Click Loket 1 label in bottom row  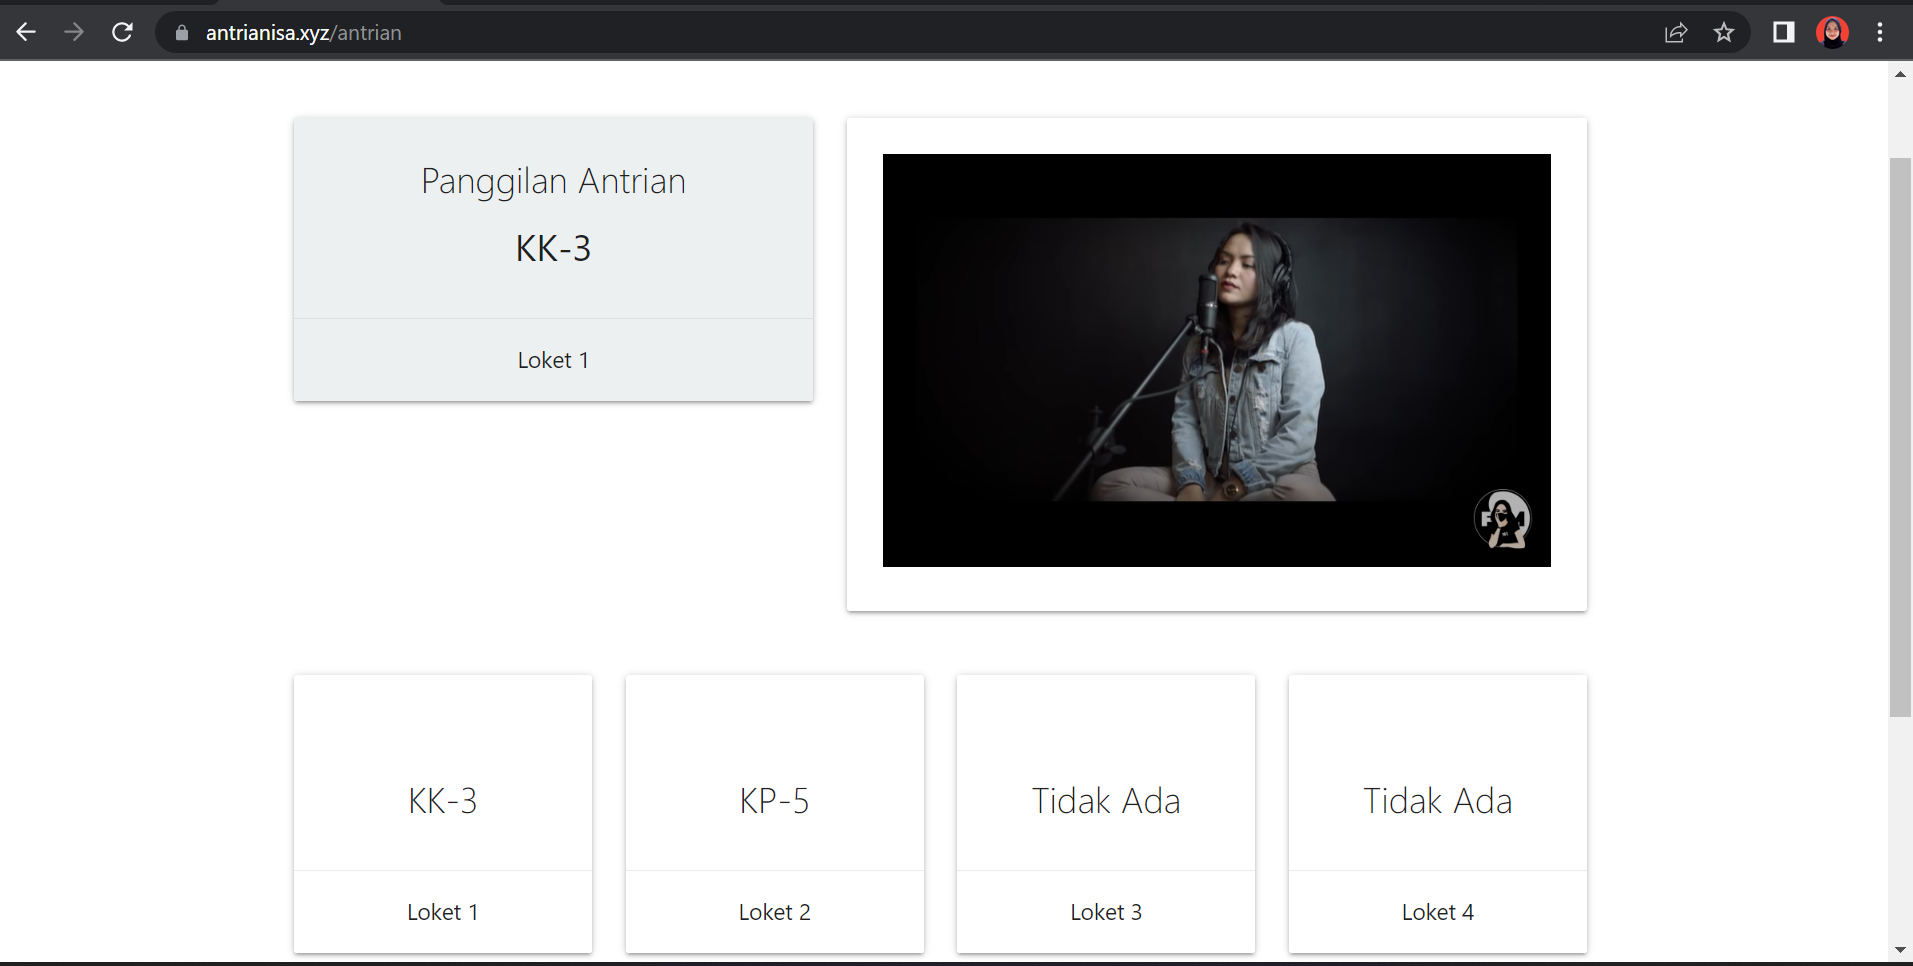click(443, 912)
